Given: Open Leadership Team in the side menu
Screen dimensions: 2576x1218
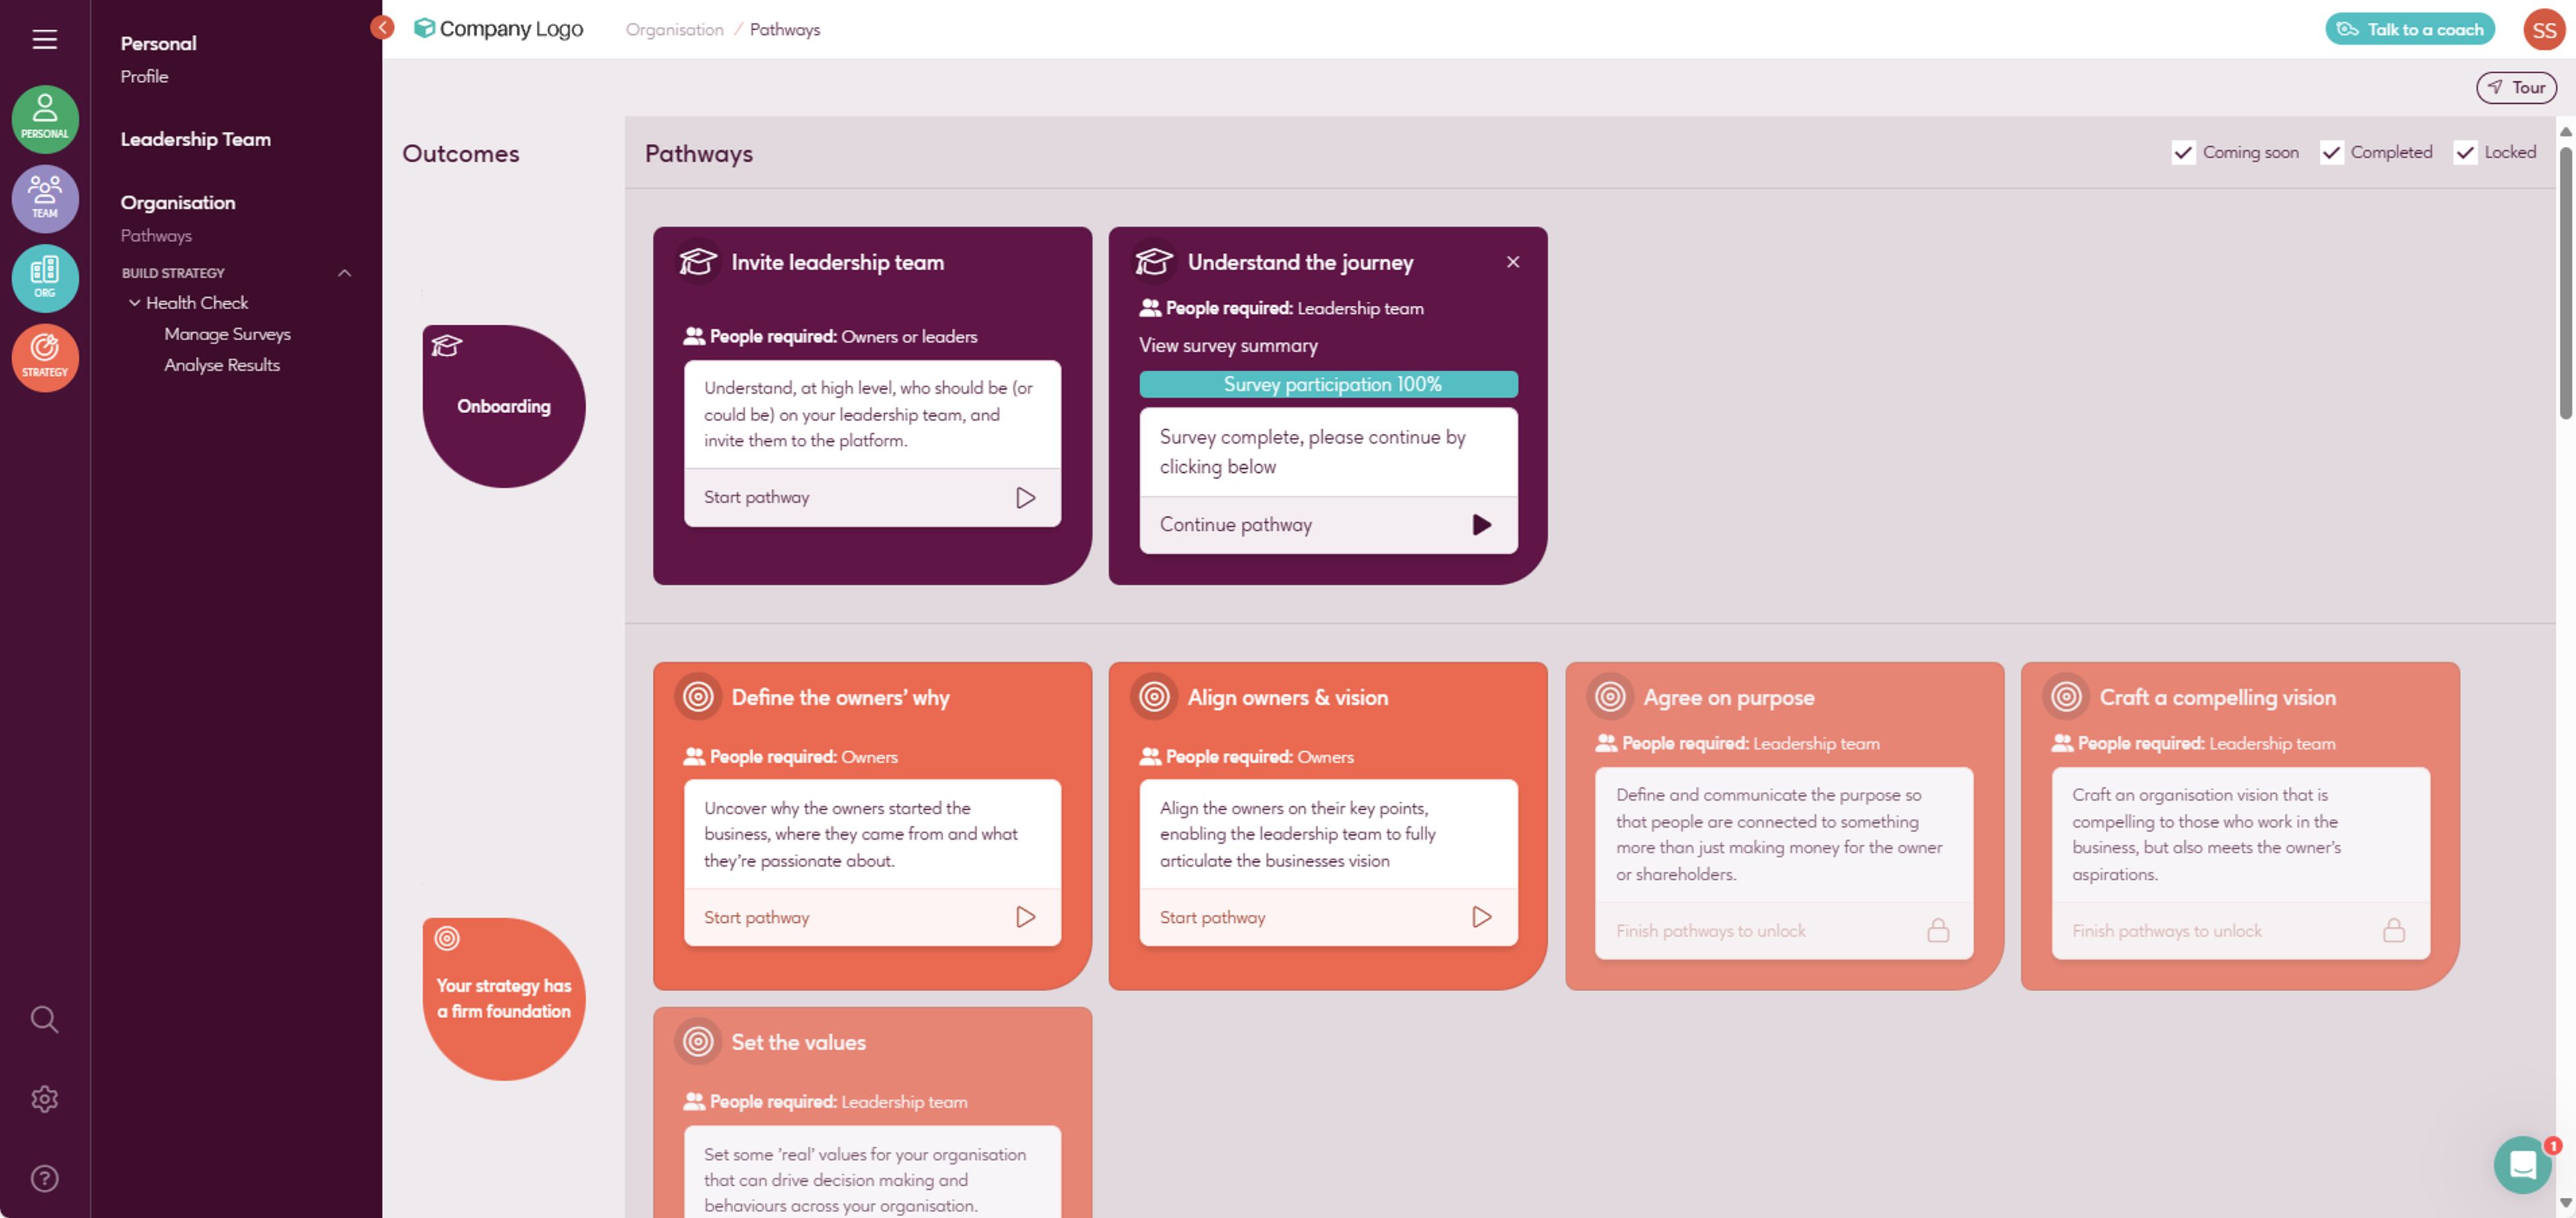Looking at the screenshot, I should (196, 140).
